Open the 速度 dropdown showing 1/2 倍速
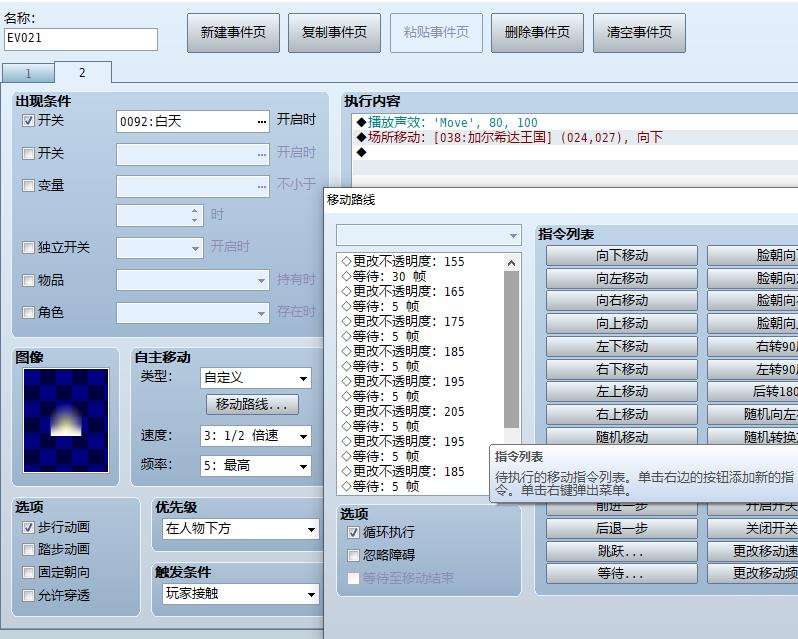The height and width of the screenshot is (639, 798). coord(256,436)
